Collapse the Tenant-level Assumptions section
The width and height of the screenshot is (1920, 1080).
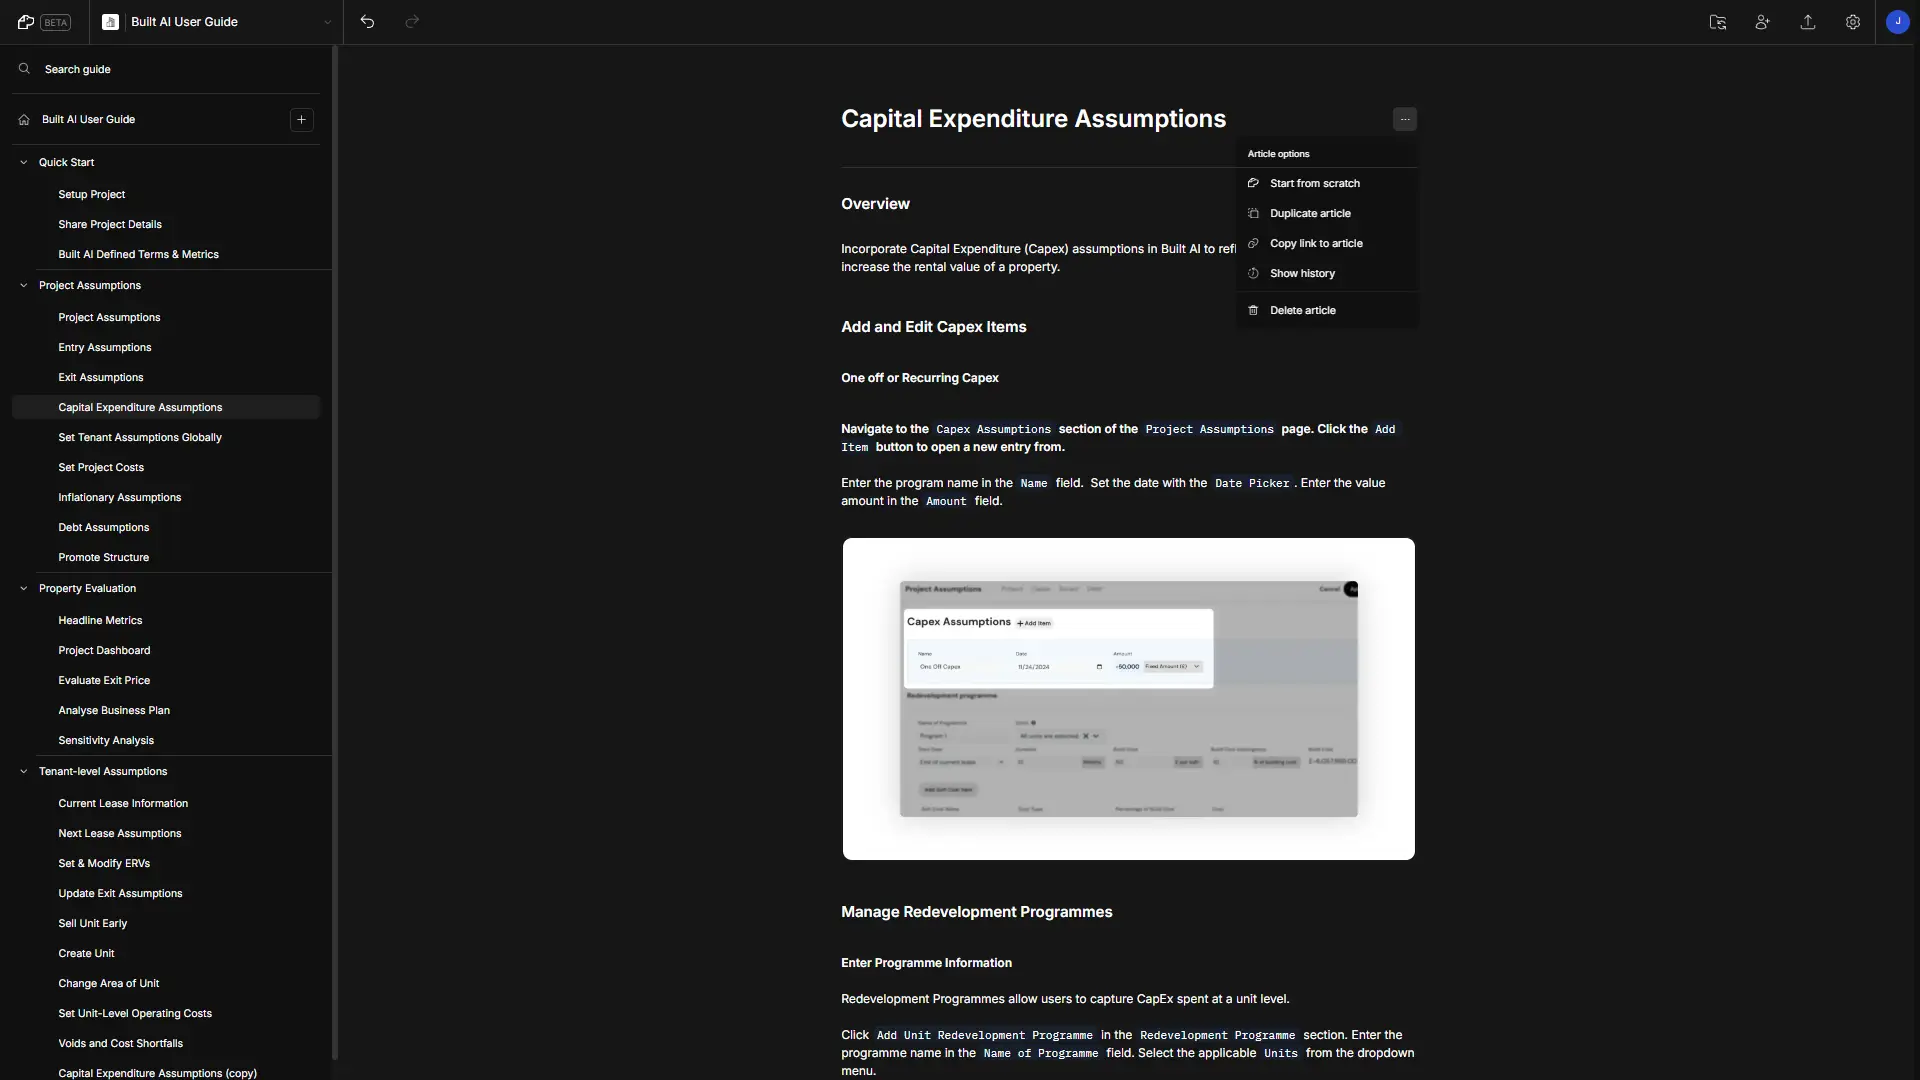24,771
